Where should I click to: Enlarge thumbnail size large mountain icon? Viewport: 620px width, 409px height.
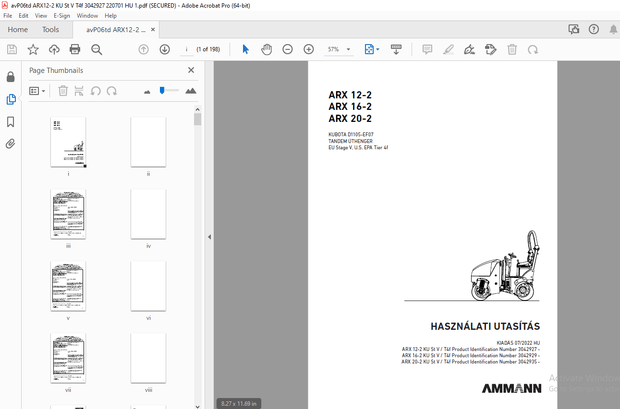click(x=191, y=91)
